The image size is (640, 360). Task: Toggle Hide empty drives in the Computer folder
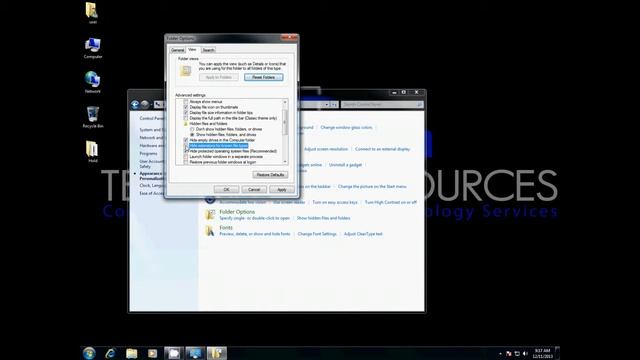pos(186,140)
